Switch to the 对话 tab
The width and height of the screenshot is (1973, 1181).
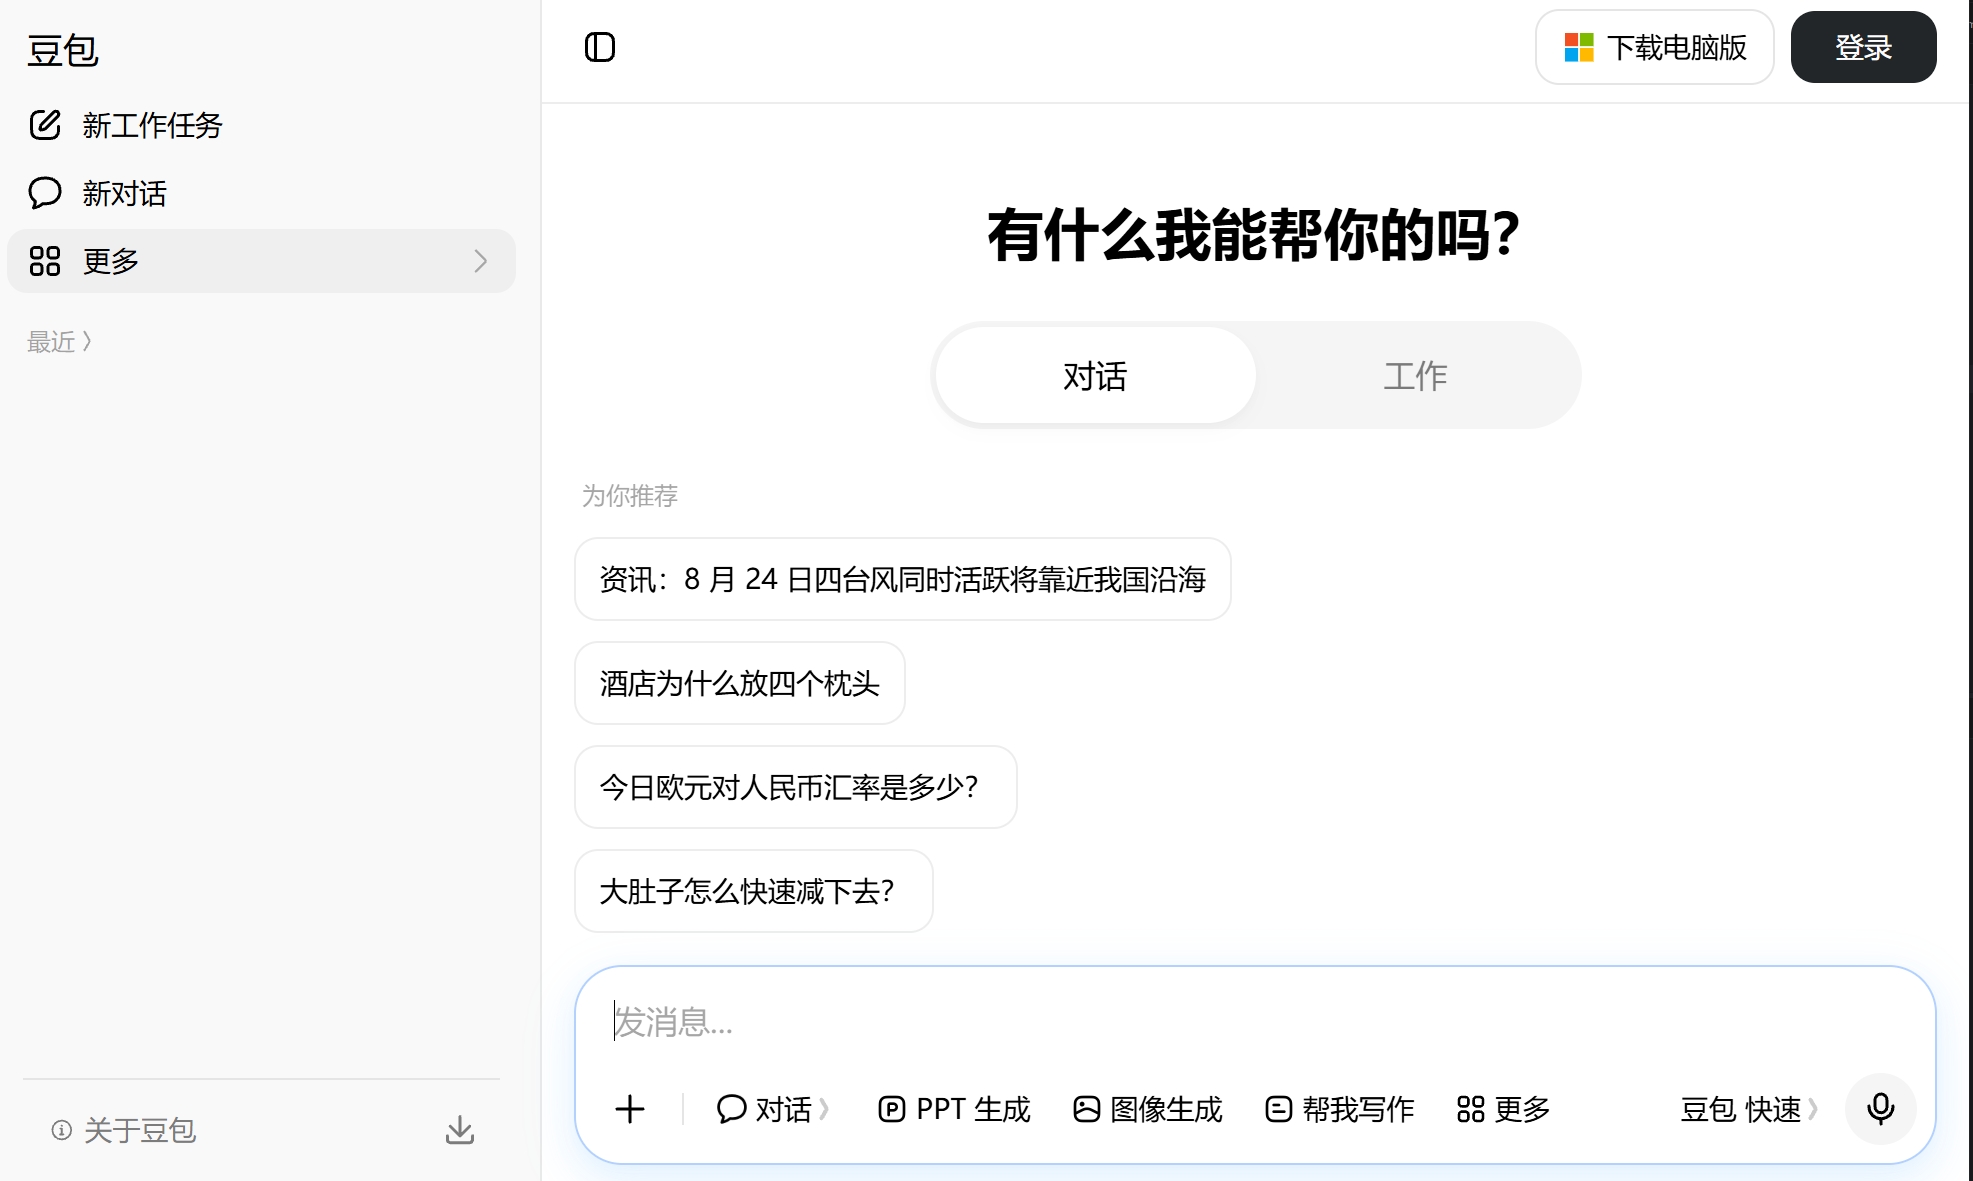(x=1095, y=376)
